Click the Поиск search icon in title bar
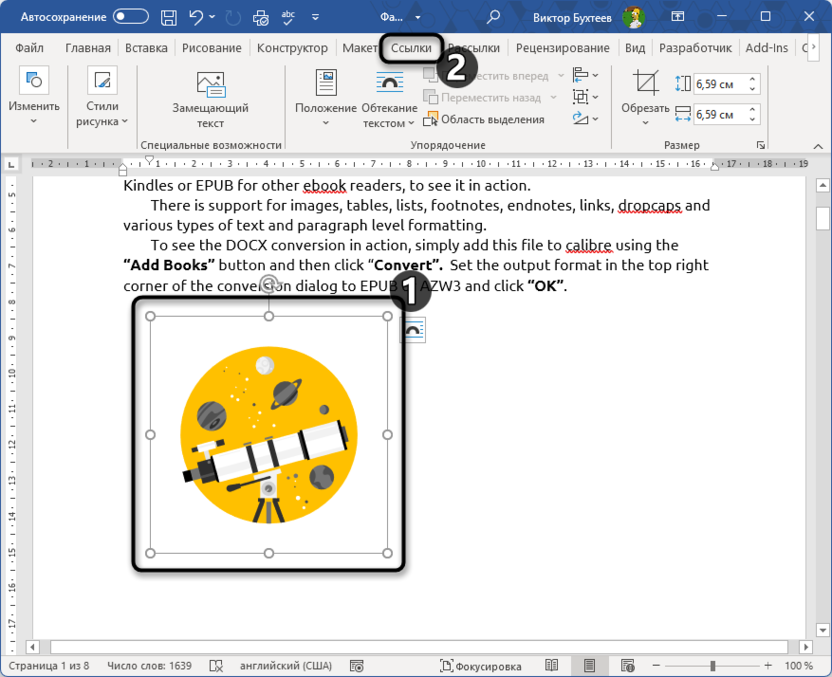The height and width of the screenshot is (677, 832). [493, 16]
